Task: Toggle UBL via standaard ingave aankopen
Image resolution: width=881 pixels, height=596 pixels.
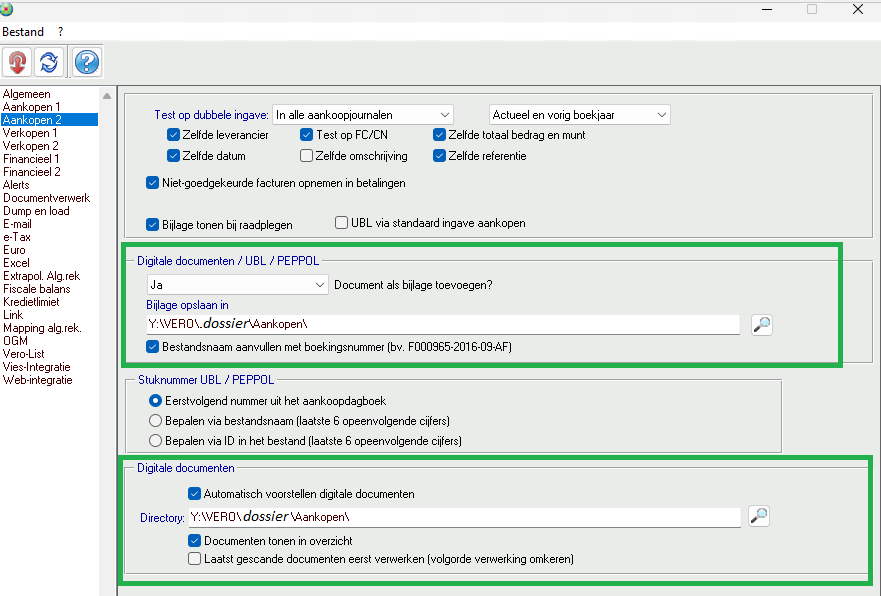Action: click(342, 223)
